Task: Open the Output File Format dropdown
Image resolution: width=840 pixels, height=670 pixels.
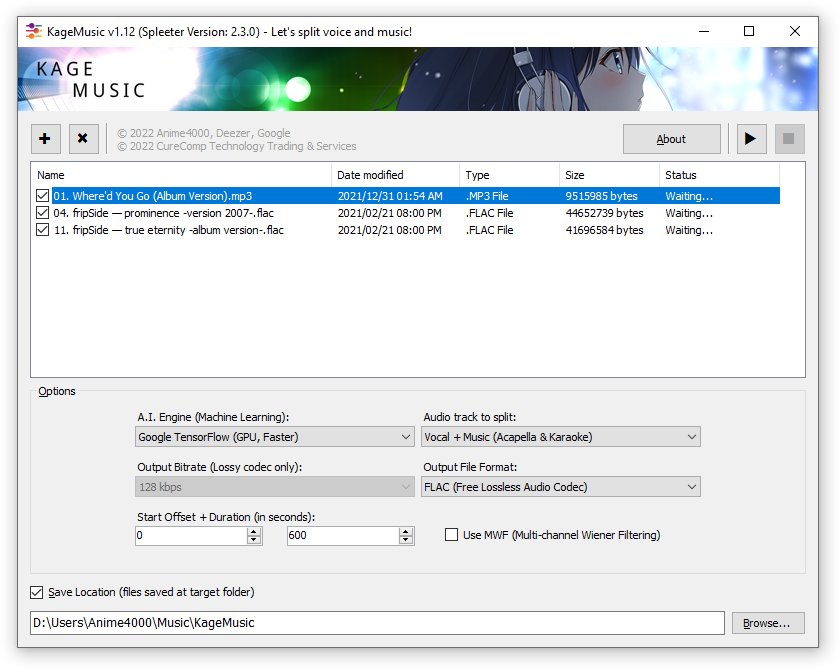Action: click(x=560, y=487)
